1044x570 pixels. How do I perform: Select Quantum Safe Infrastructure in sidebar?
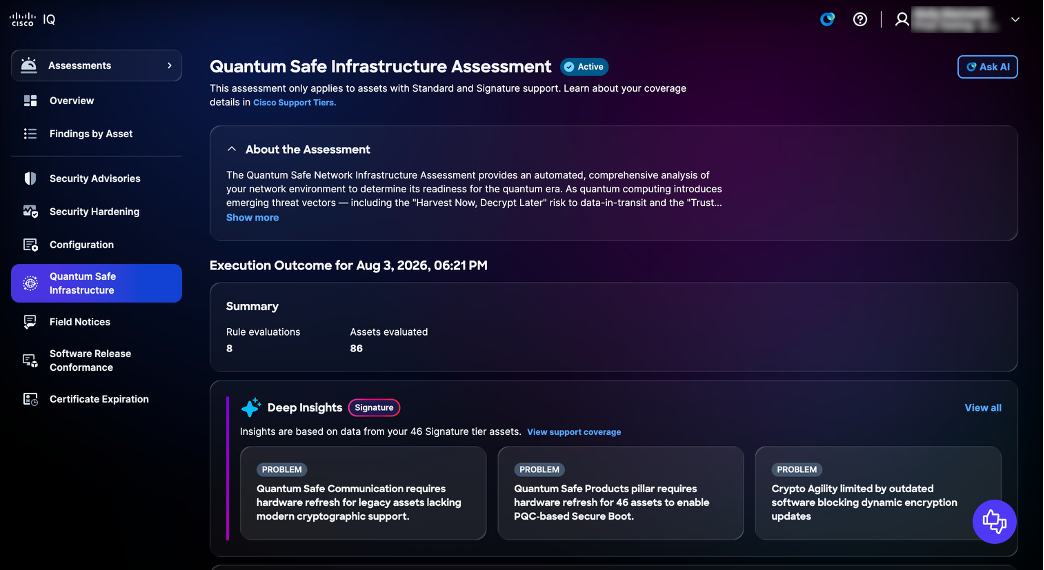click(97, 283)
